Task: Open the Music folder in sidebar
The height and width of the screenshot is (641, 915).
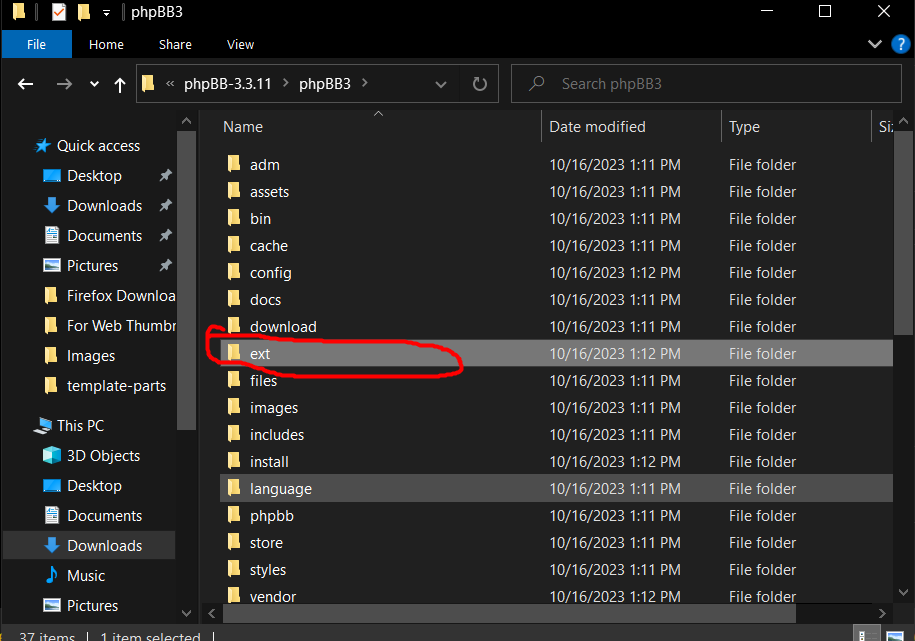Action: (86, 576)
